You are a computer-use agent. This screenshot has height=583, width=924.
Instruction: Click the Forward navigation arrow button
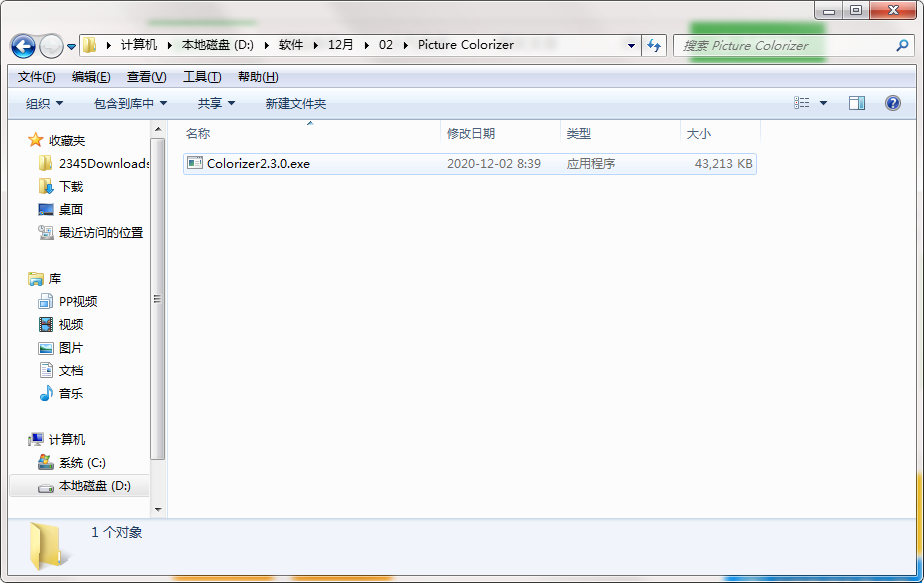52,45
